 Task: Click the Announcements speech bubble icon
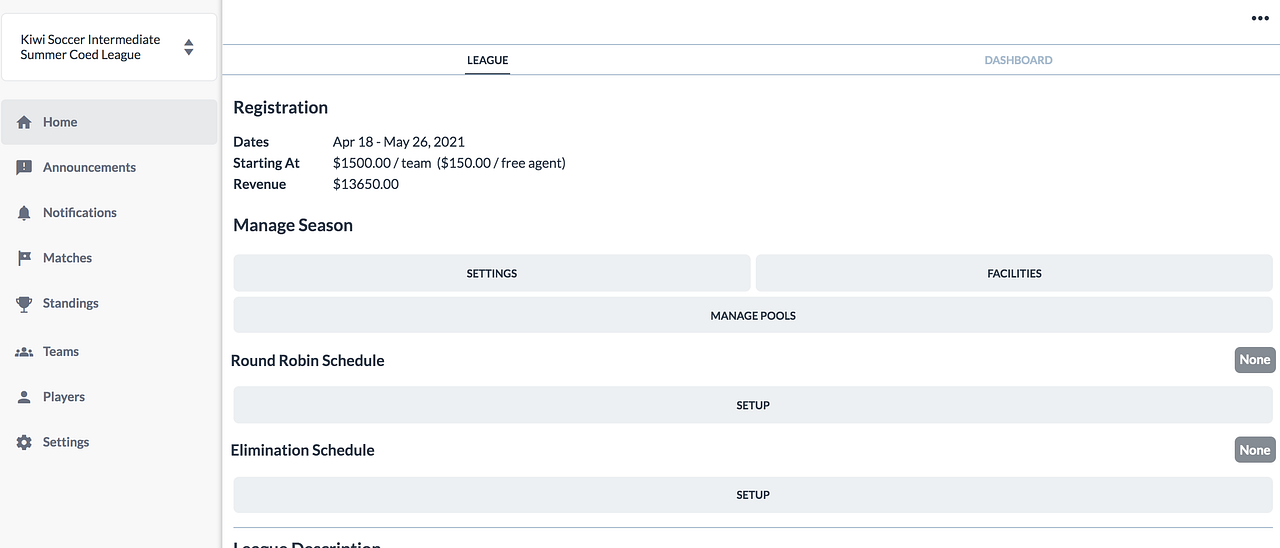pyautogui.click(x=25, y=168)
